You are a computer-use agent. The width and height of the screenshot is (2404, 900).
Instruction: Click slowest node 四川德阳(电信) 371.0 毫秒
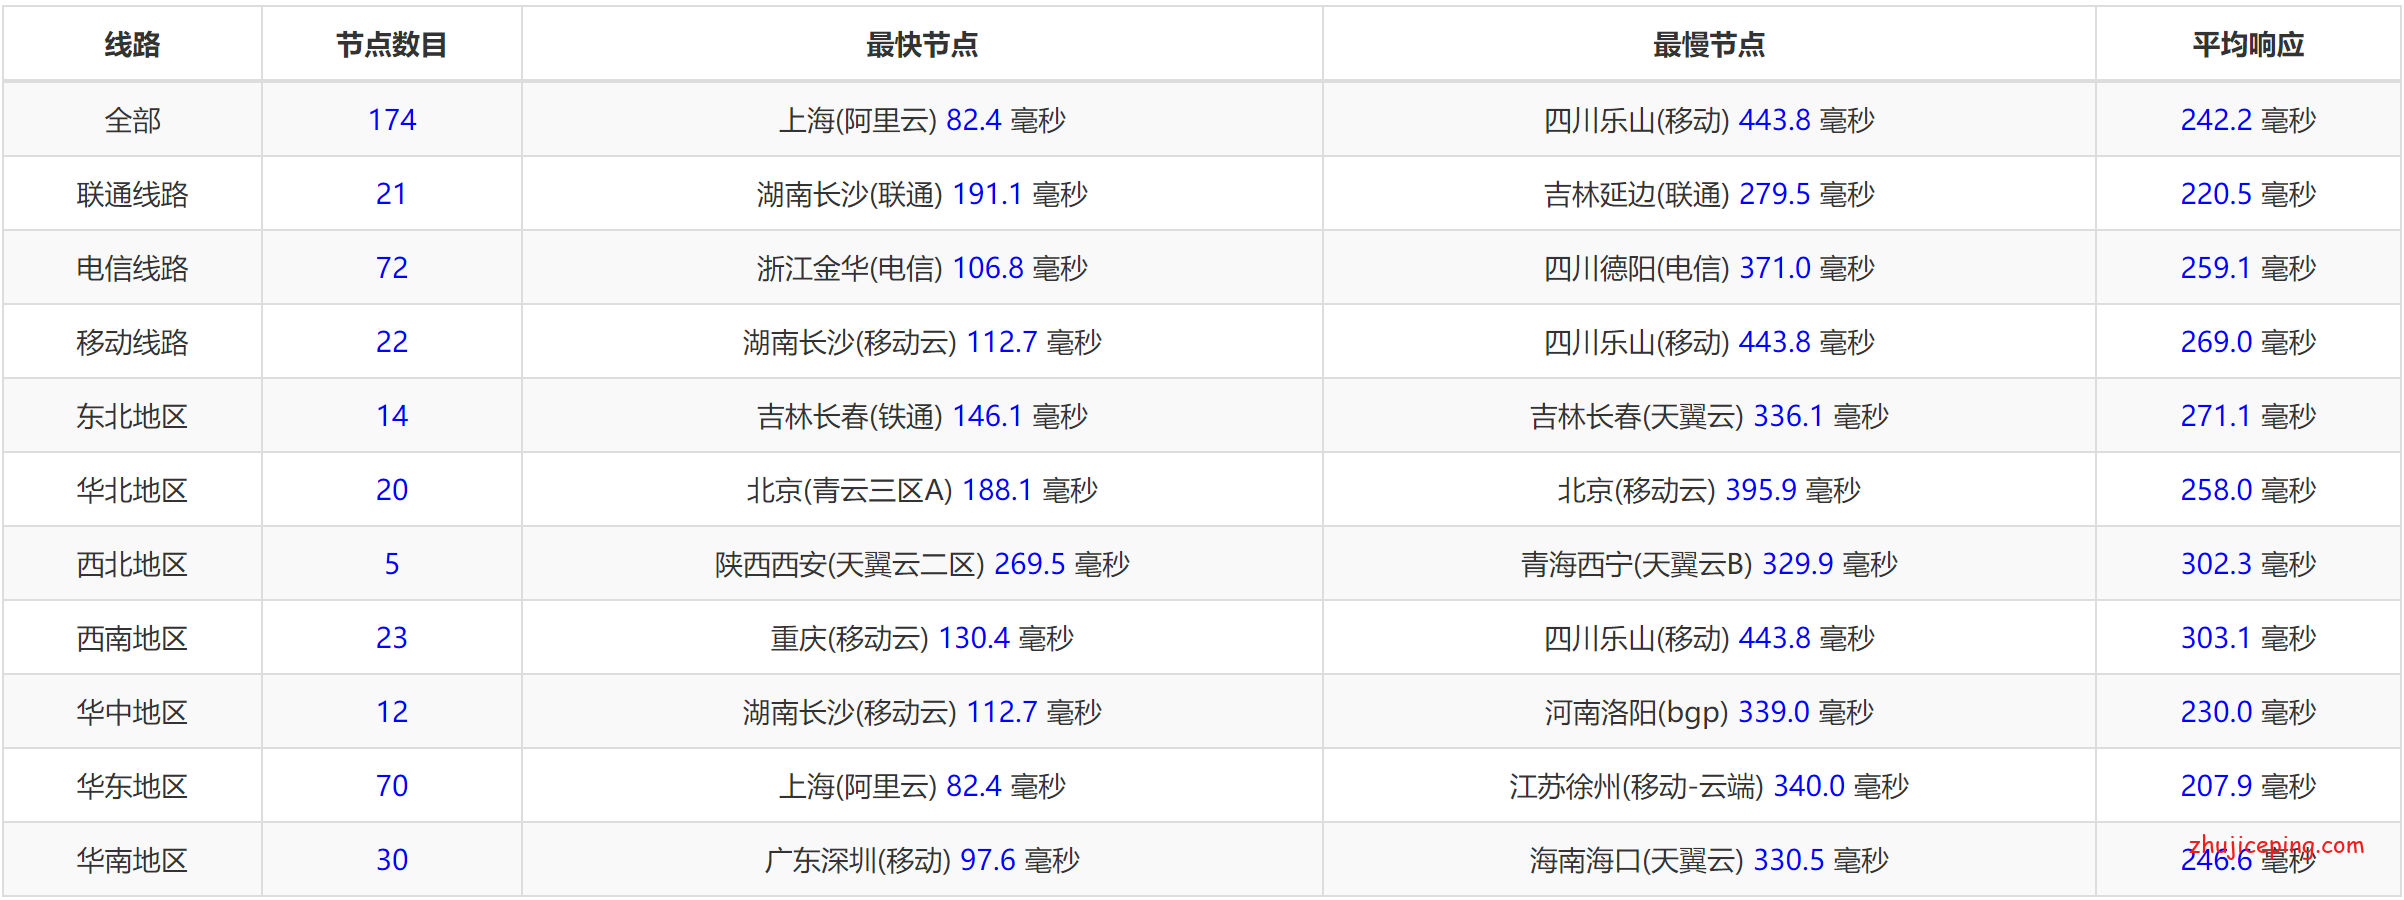pos(1709,268)
